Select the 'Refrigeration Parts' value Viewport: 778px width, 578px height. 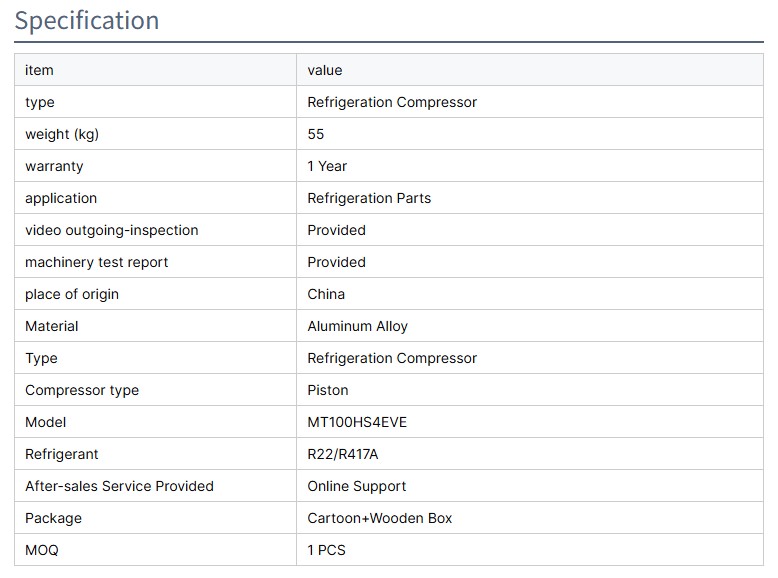tap(369, 198)
